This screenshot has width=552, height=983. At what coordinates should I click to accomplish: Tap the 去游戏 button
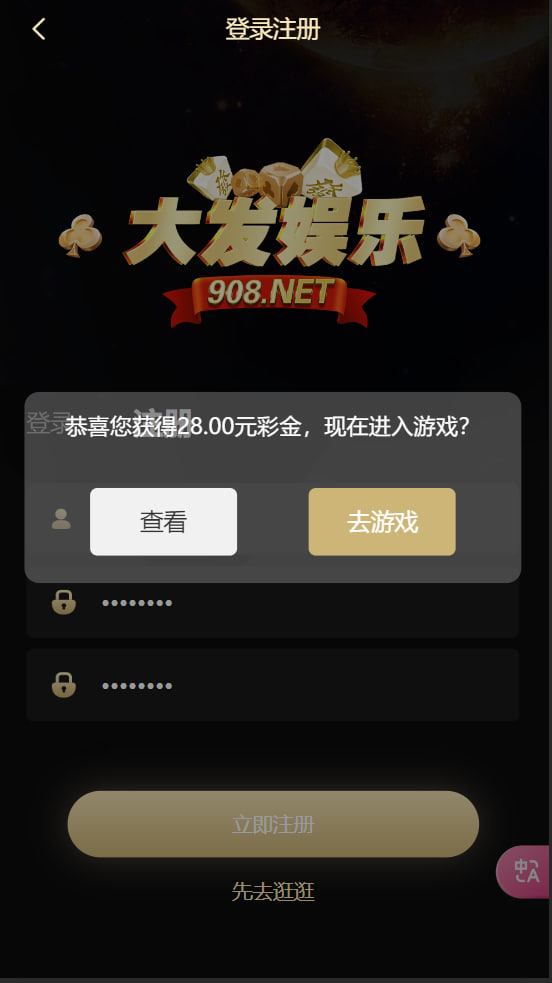pos(382,522)
